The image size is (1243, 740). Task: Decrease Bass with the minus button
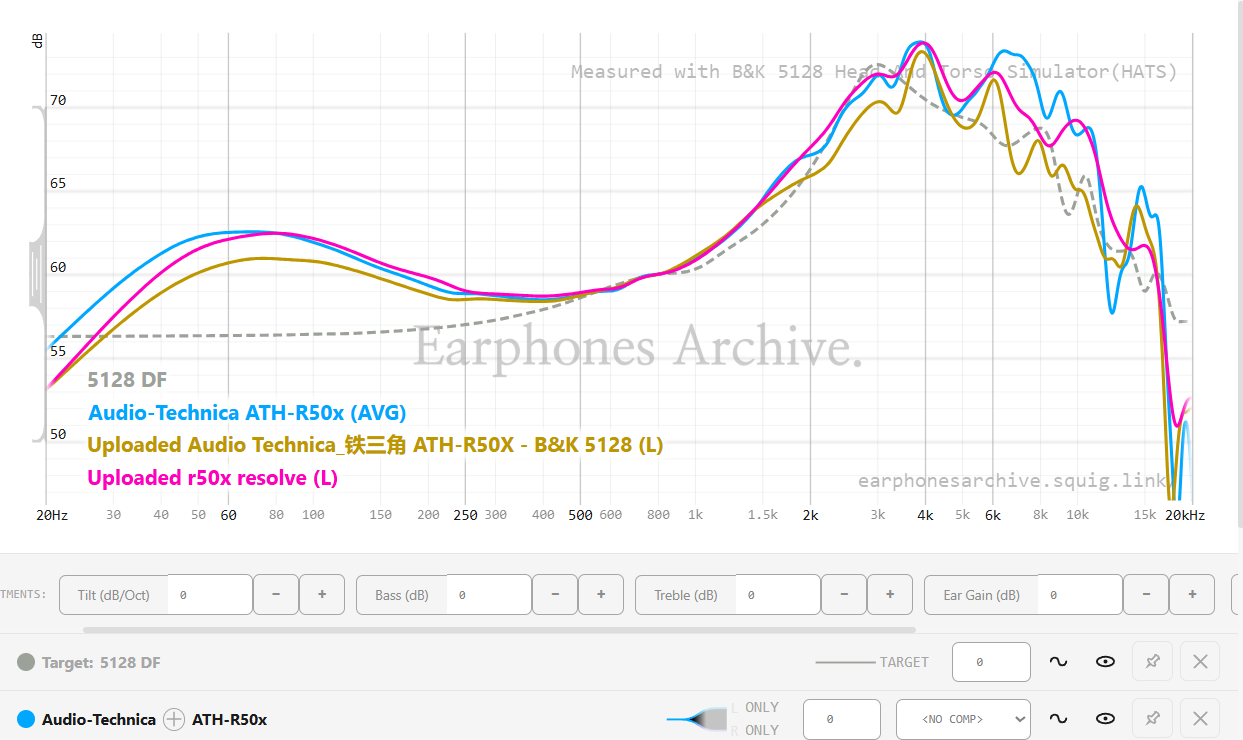click(554, 594)
